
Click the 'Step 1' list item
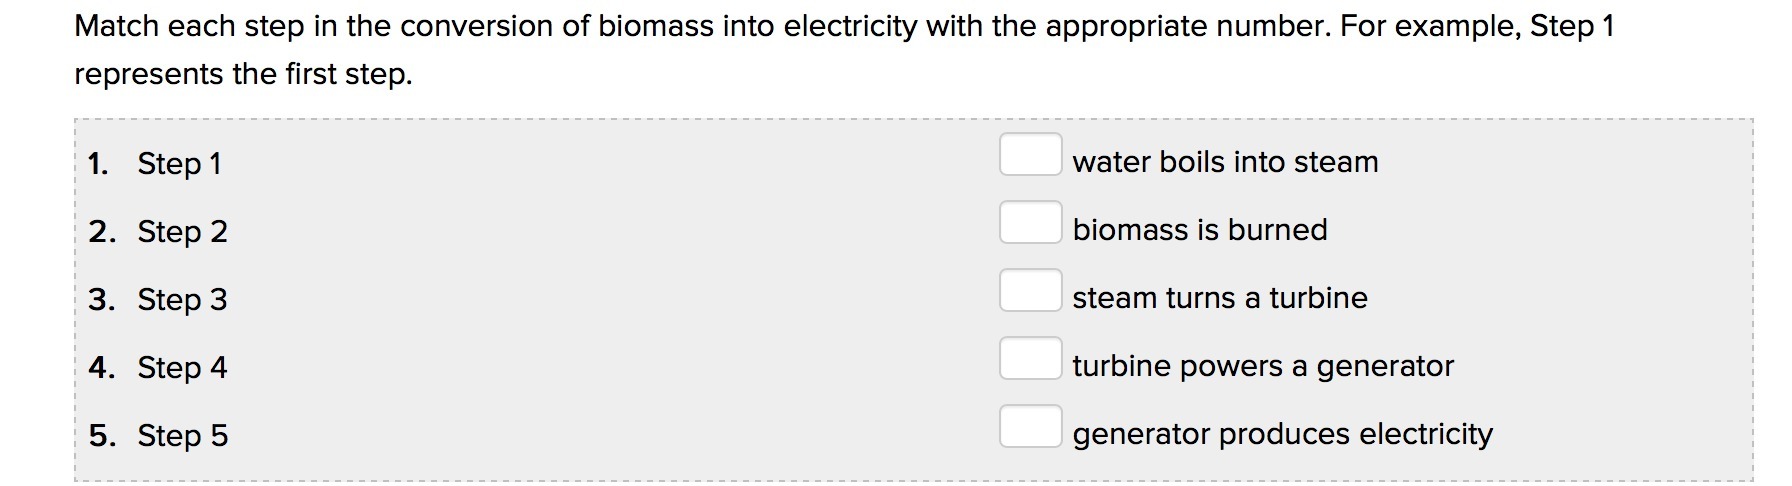coord(179,164)
